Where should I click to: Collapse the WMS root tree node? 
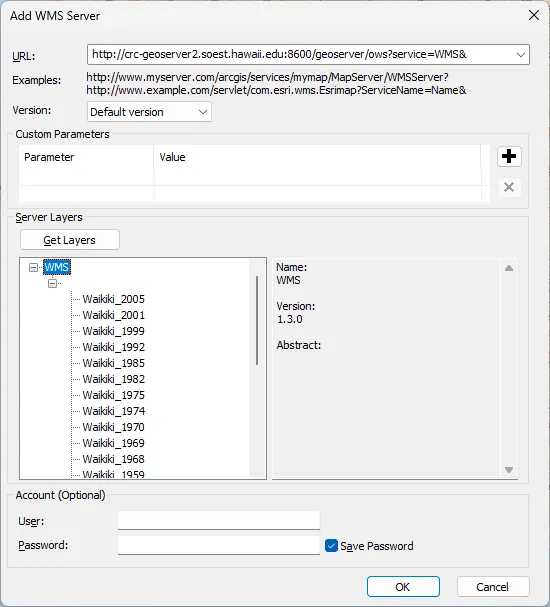tap(34, 267)
